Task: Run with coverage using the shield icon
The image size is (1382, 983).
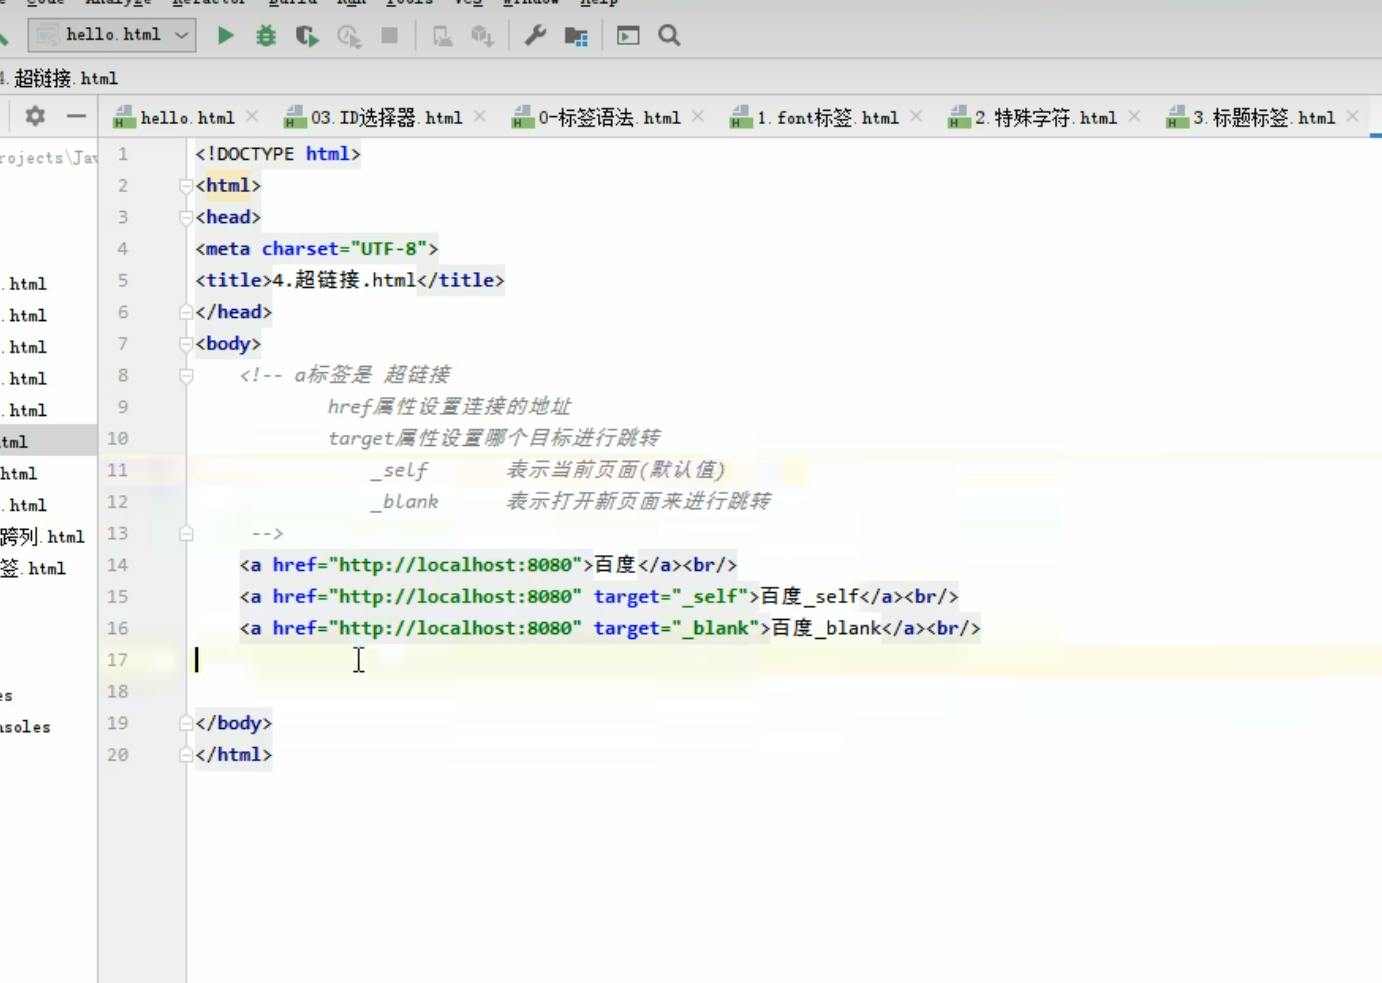Action: point(307,36)
